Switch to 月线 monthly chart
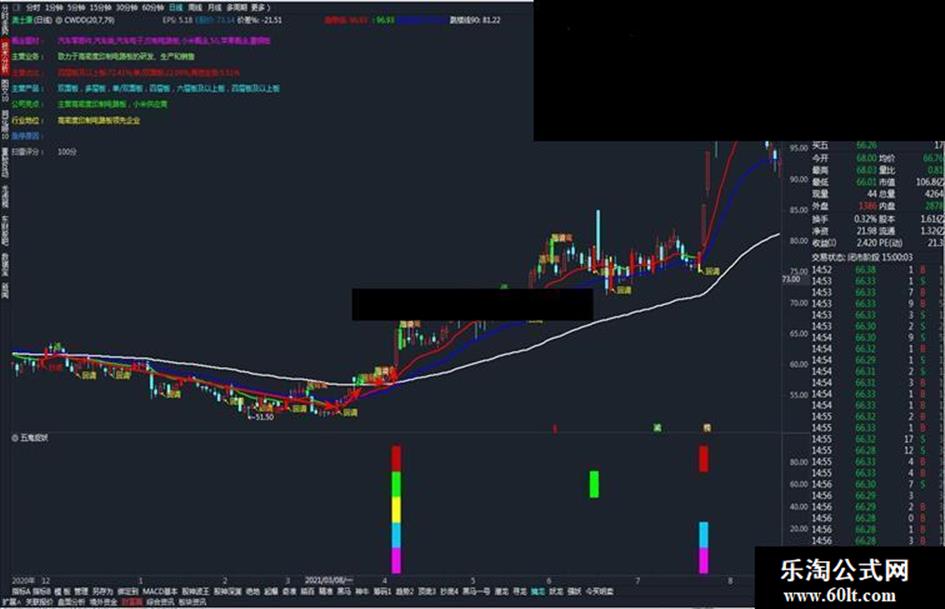This screenshot has width=945, height=609. click(214, 8)
